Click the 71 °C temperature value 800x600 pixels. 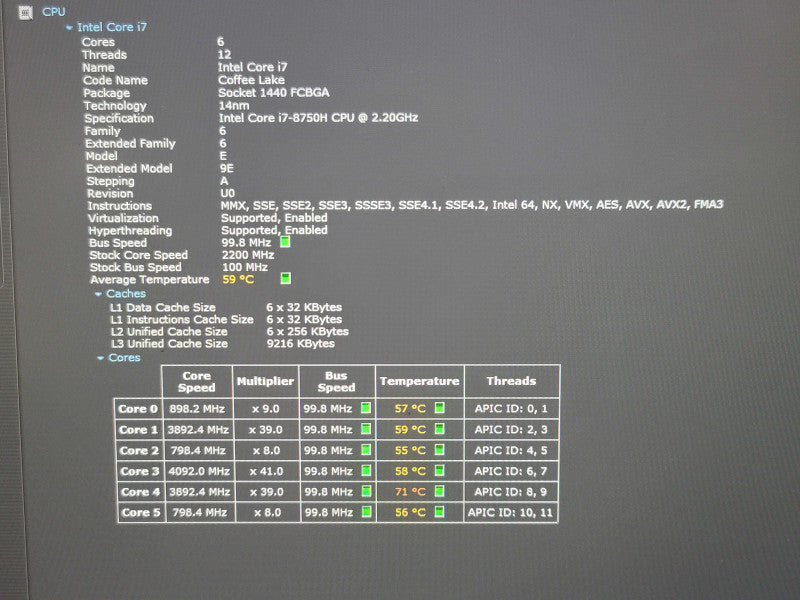pos(410,492)
